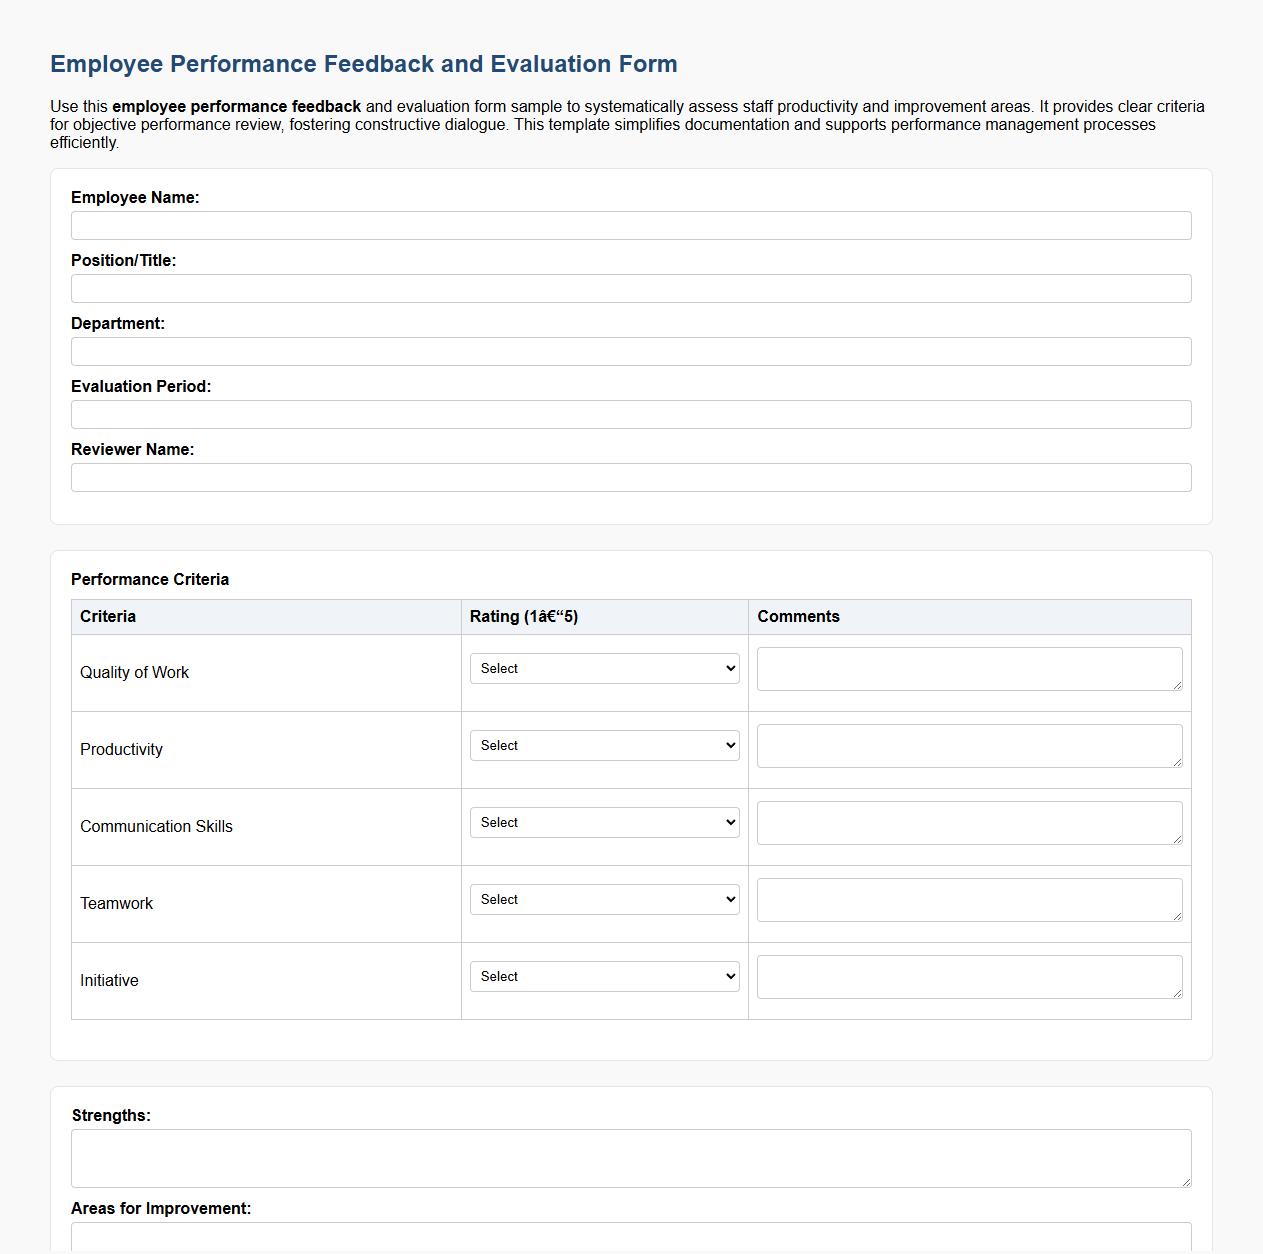Click the Employee Name input field
This screenshot has width=1263, height=1254.
tap(630, 225)
